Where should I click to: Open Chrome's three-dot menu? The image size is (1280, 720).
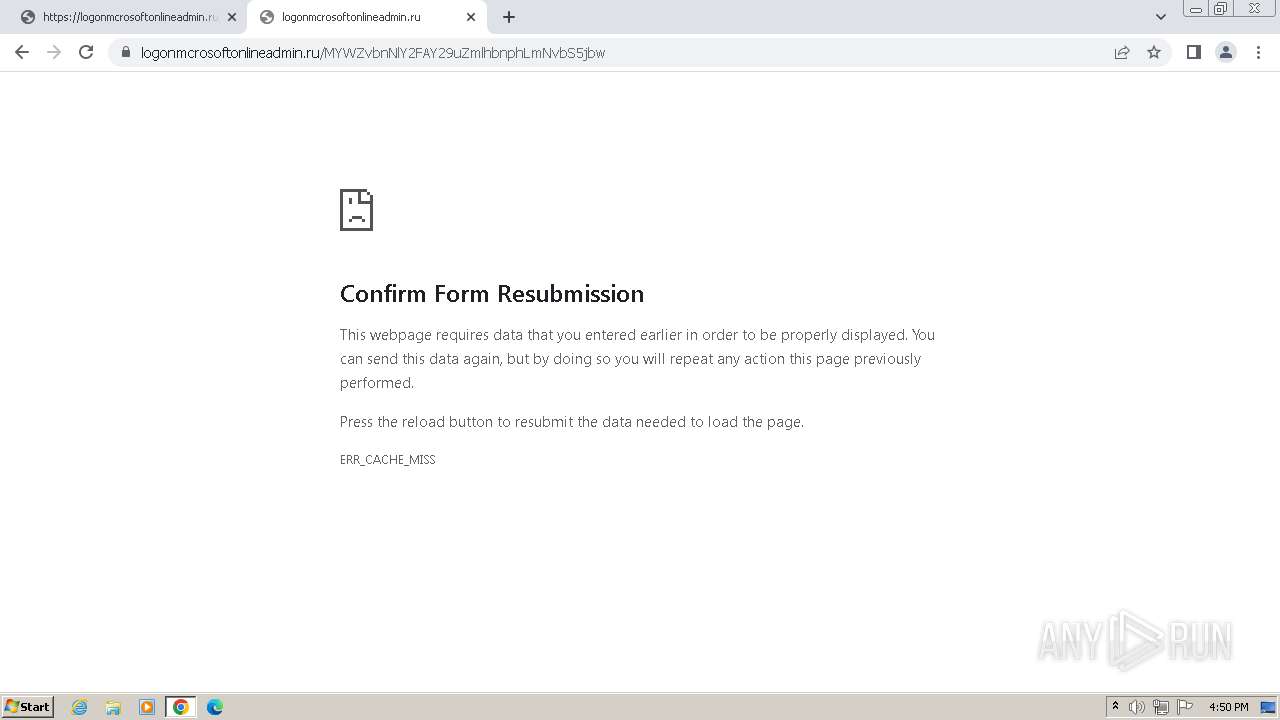pos(1258,52)
